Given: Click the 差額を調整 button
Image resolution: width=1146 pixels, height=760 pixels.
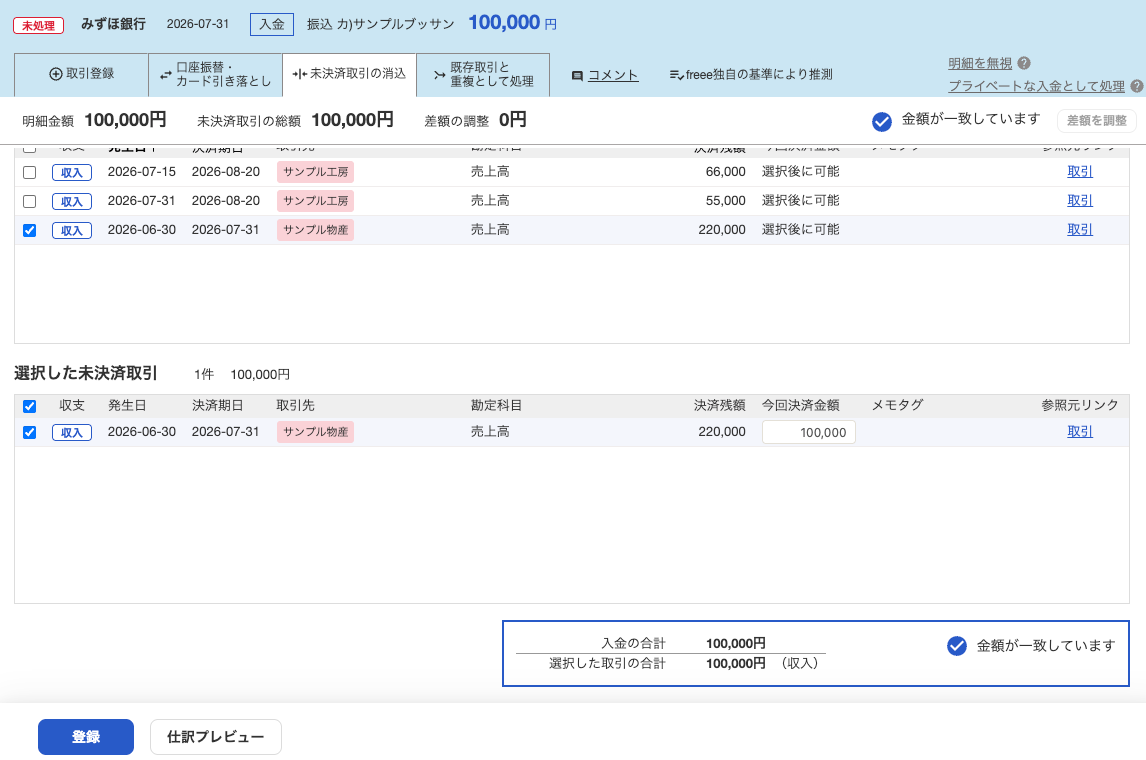Looking at the screenshot, I should tap(1096, 121).
